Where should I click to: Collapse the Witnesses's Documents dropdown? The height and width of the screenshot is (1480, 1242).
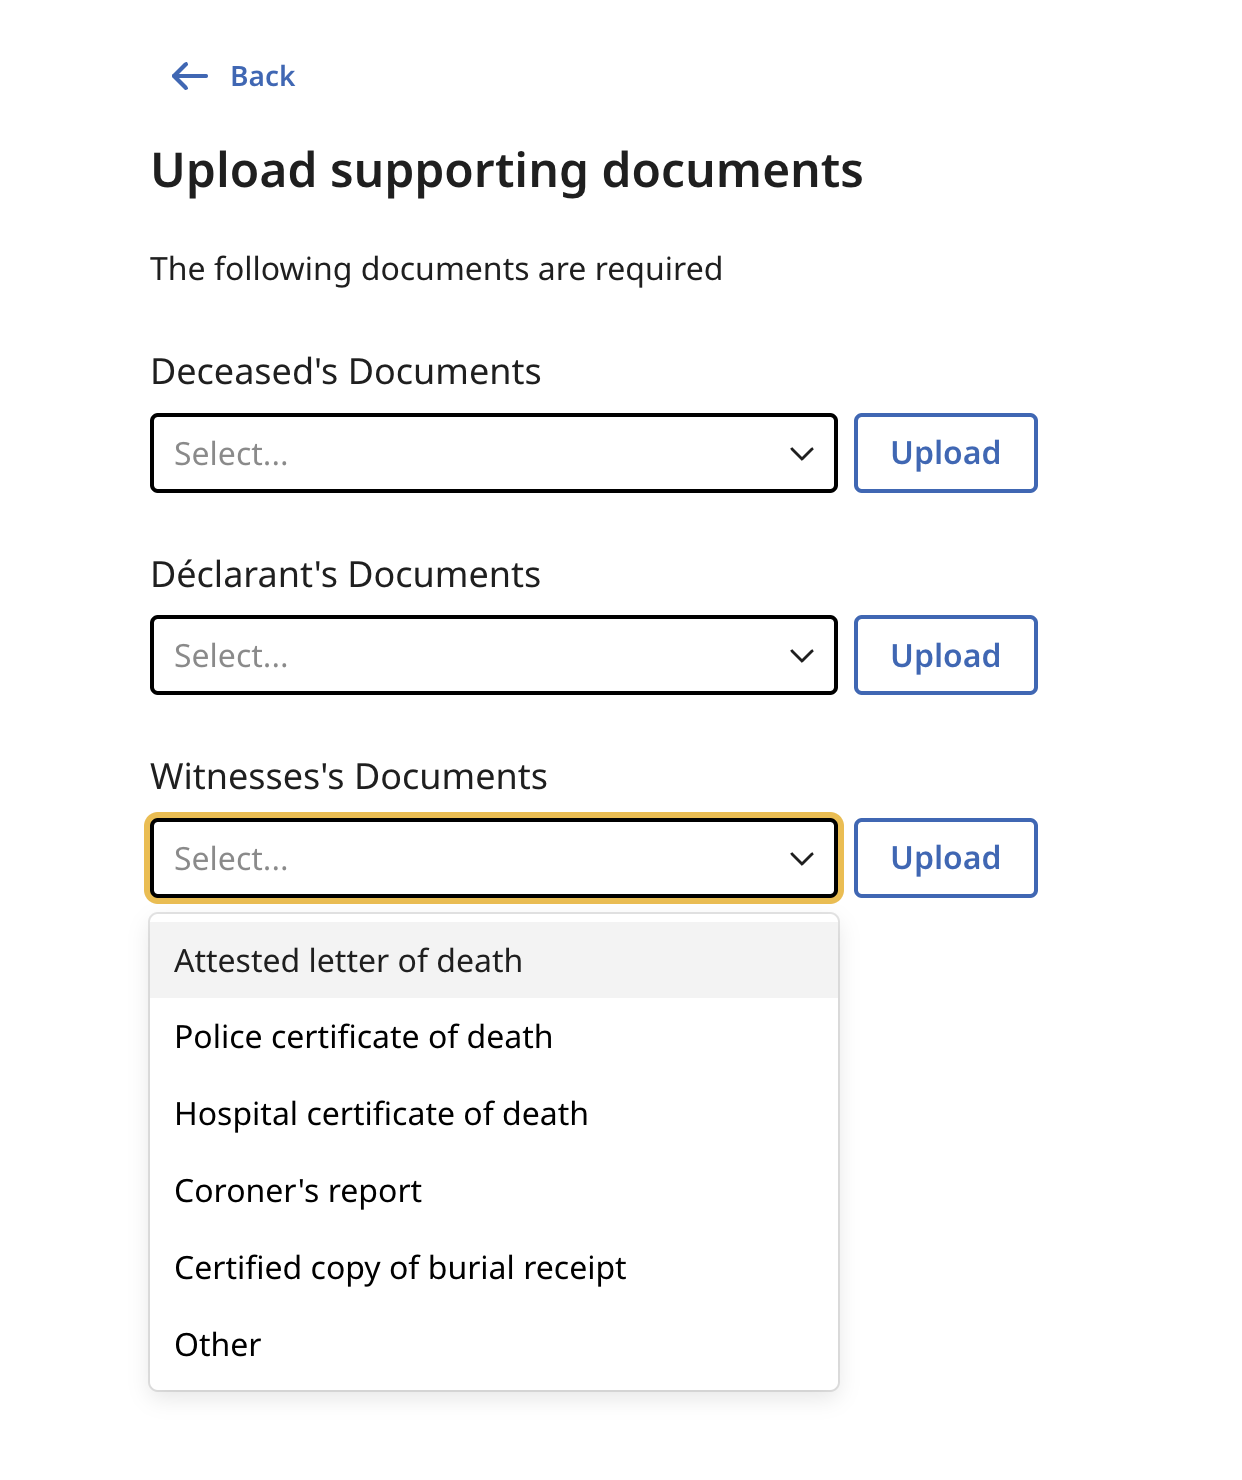coord(493,858)
